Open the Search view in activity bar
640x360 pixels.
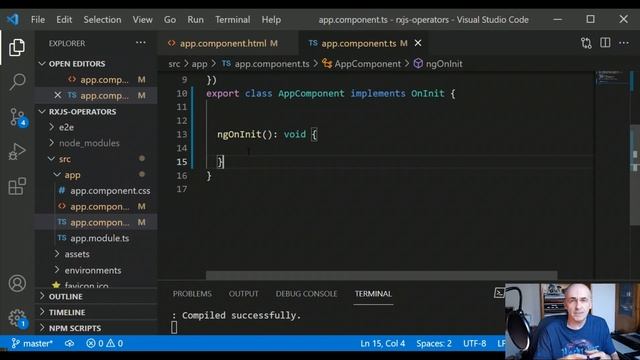tap(17, 82)
